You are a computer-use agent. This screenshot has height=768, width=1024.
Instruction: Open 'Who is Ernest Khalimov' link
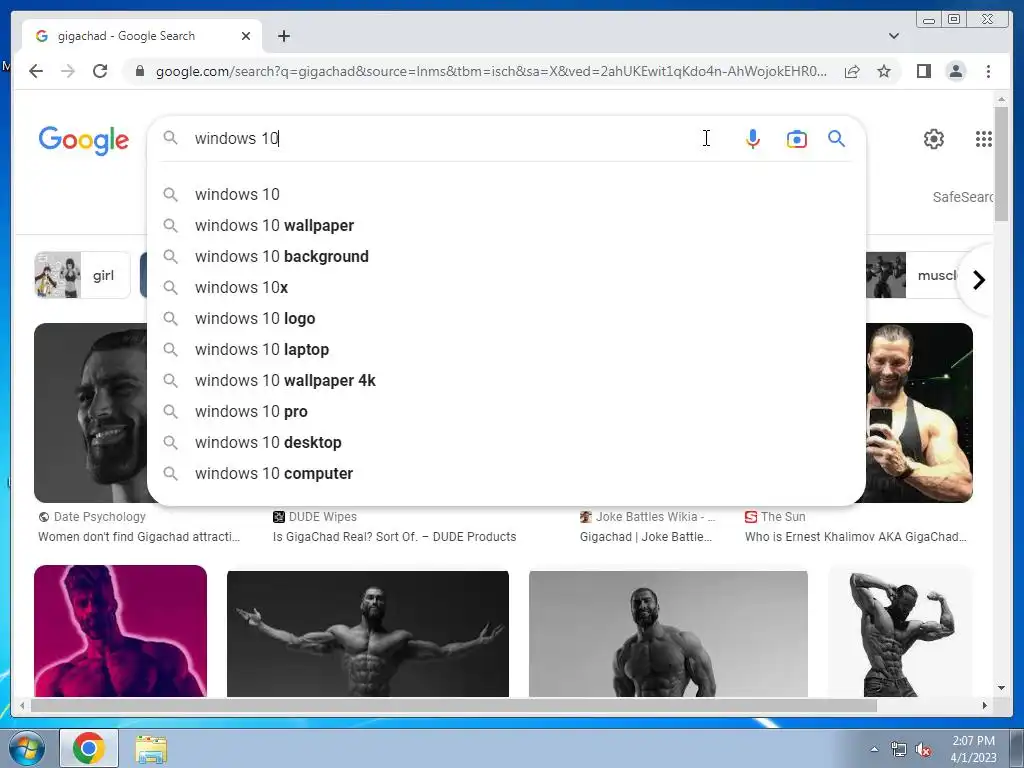click(856, 537)
